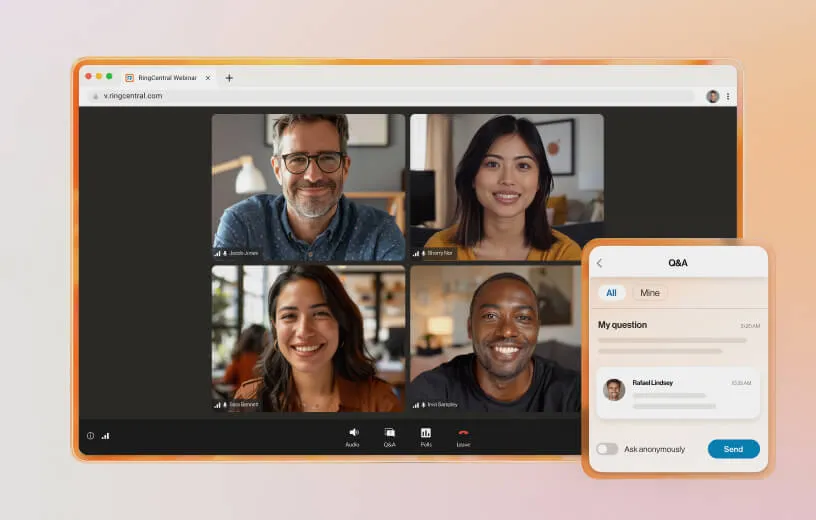Open browser three-dot menu
The width and height of the screenshot is (816, 520).
(x=728, y=96)
